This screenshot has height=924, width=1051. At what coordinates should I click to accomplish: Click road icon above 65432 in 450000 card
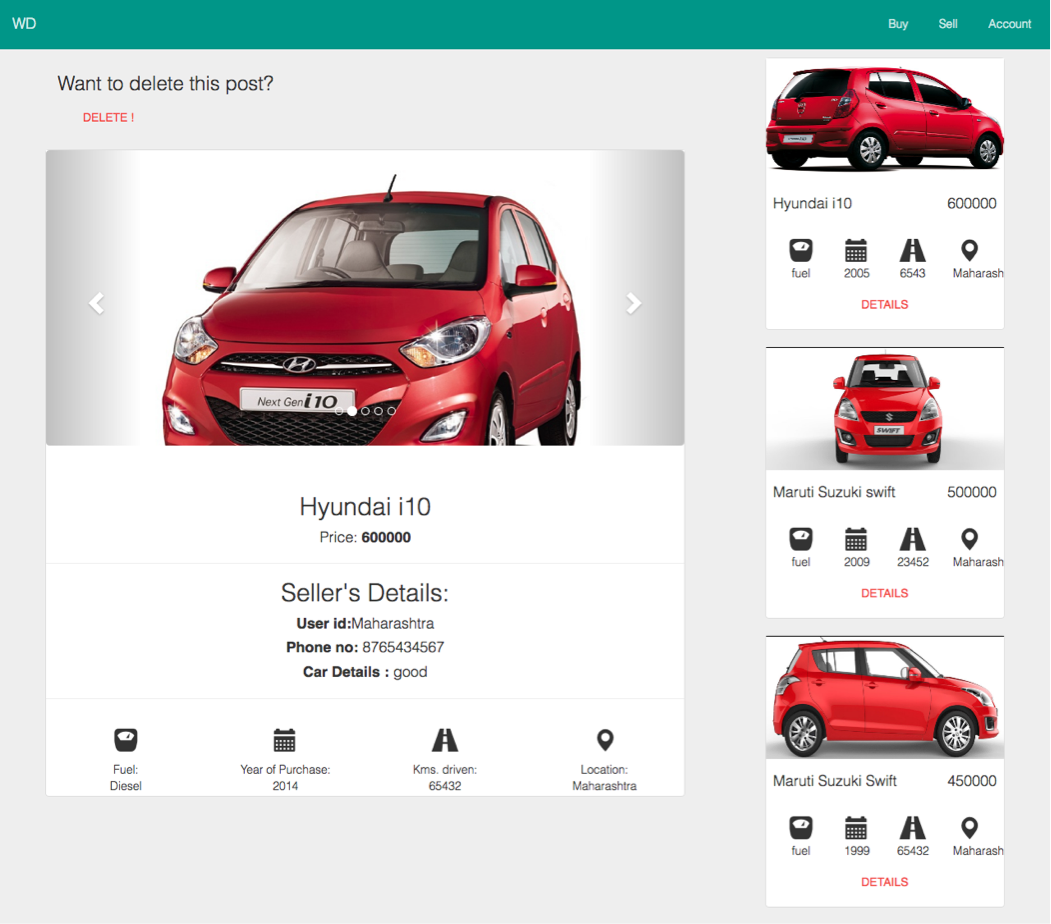coord(912,828)
